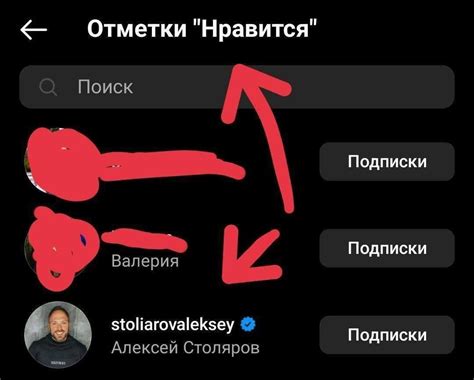This screenshot has width=474, height=380.
Task: Click the topmost Подписки button
Action: tap(387, 161)
